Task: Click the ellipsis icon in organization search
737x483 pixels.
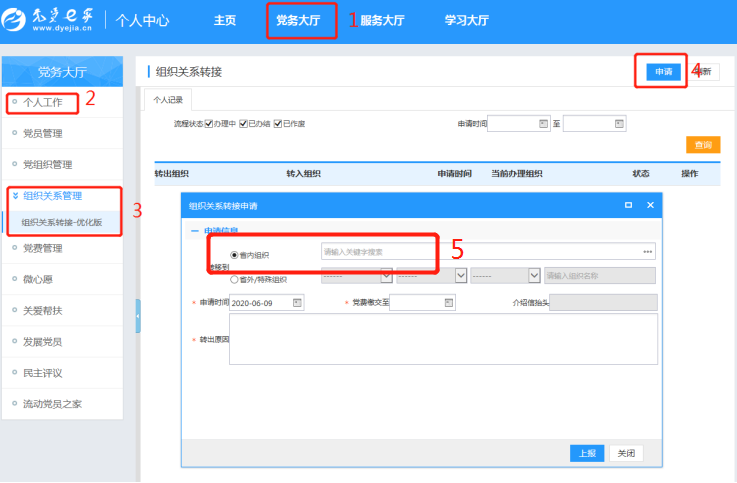Action: tap(648, 252)
